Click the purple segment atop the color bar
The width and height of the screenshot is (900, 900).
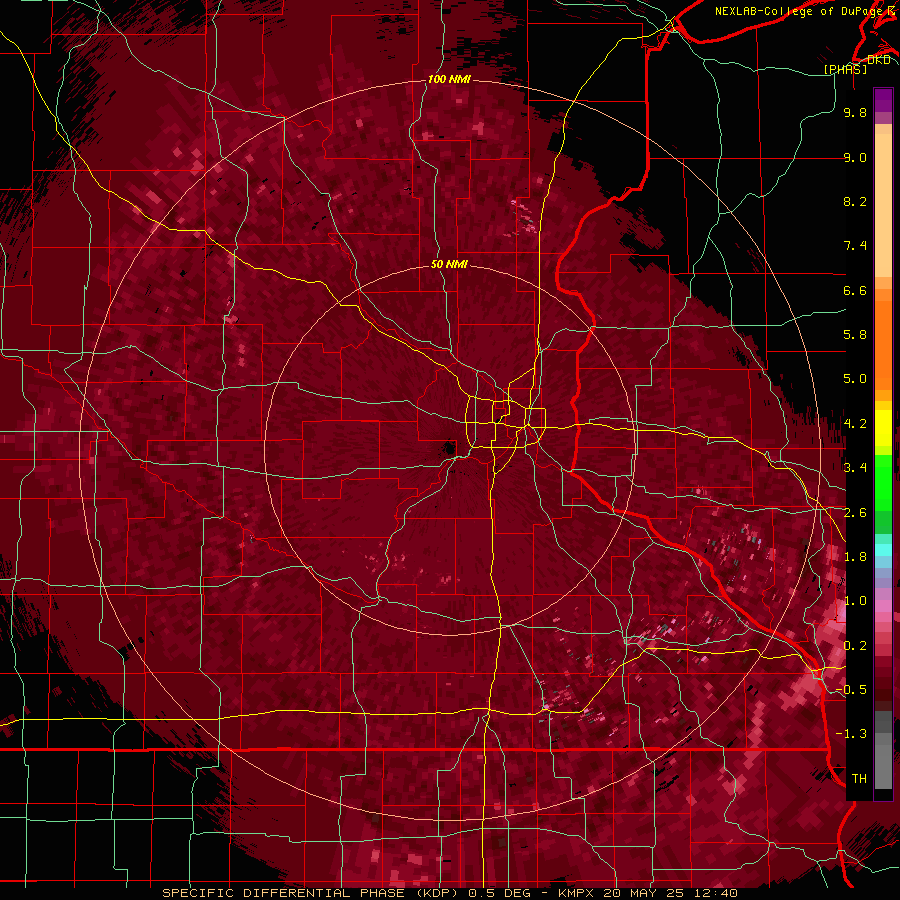(x=883, y=100)
